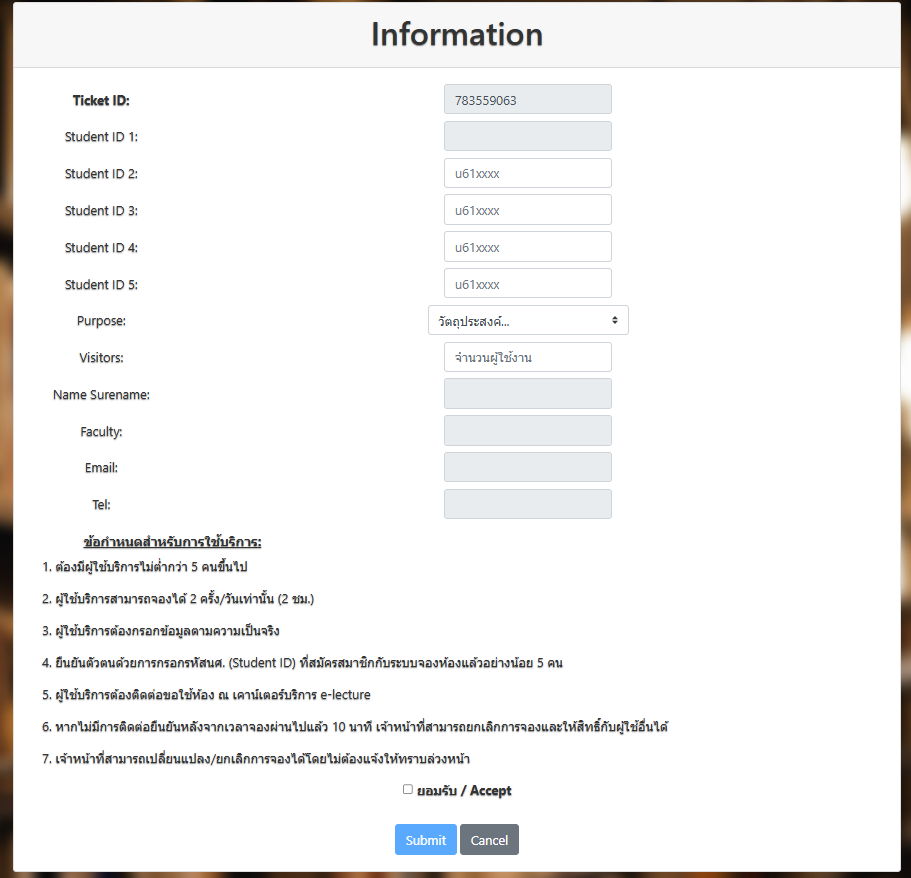
Task: Click the underlined ข้อกำหนดสำหรับการใช้บริการ heading
Action: pyautogui.click(x=173, y=542)
